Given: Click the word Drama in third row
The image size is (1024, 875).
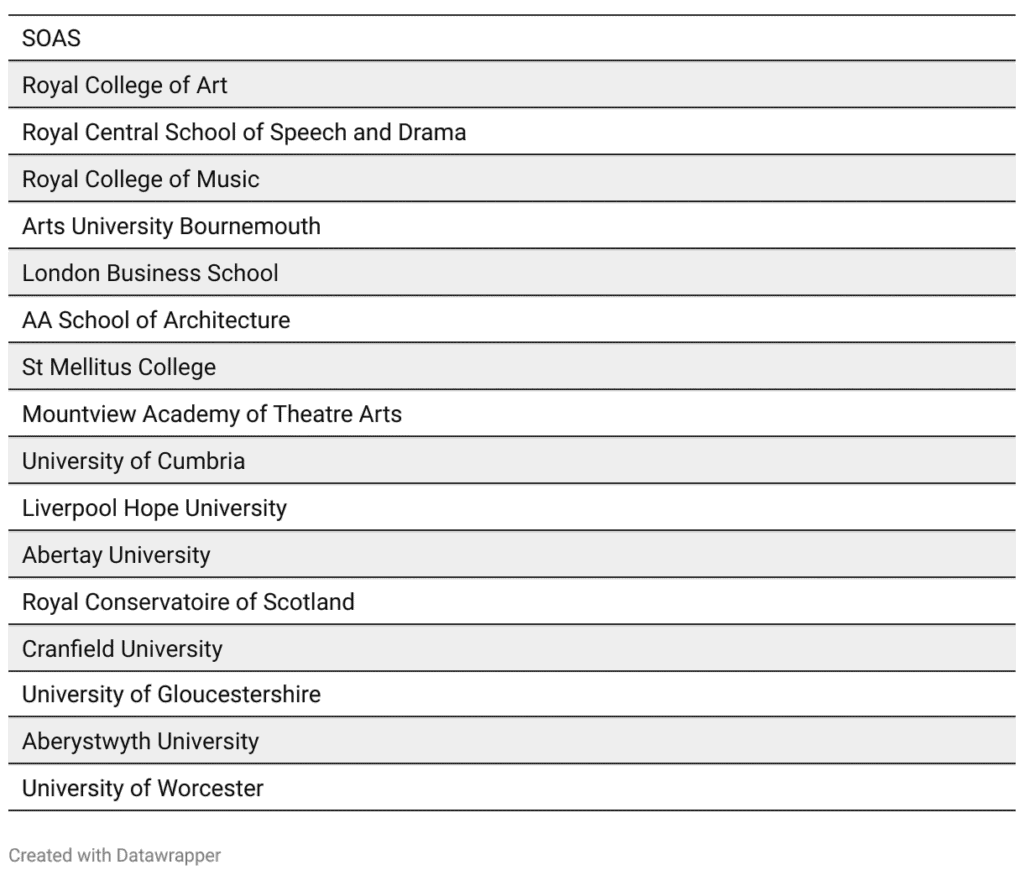Looking at the screenshot, I should click(432, 132).
